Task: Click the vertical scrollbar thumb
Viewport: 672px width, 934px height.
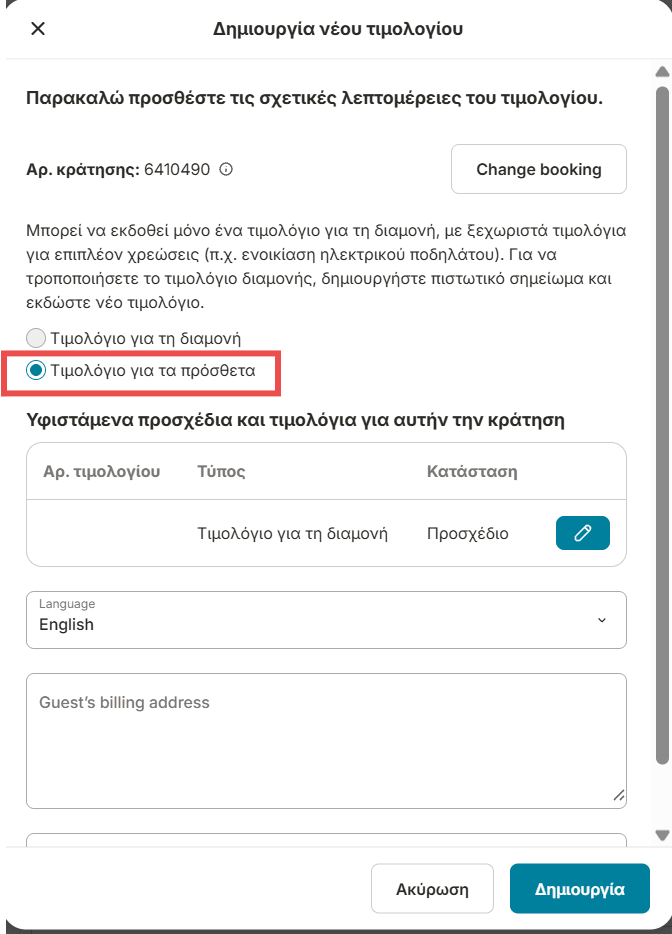Action: coord(661,420)
